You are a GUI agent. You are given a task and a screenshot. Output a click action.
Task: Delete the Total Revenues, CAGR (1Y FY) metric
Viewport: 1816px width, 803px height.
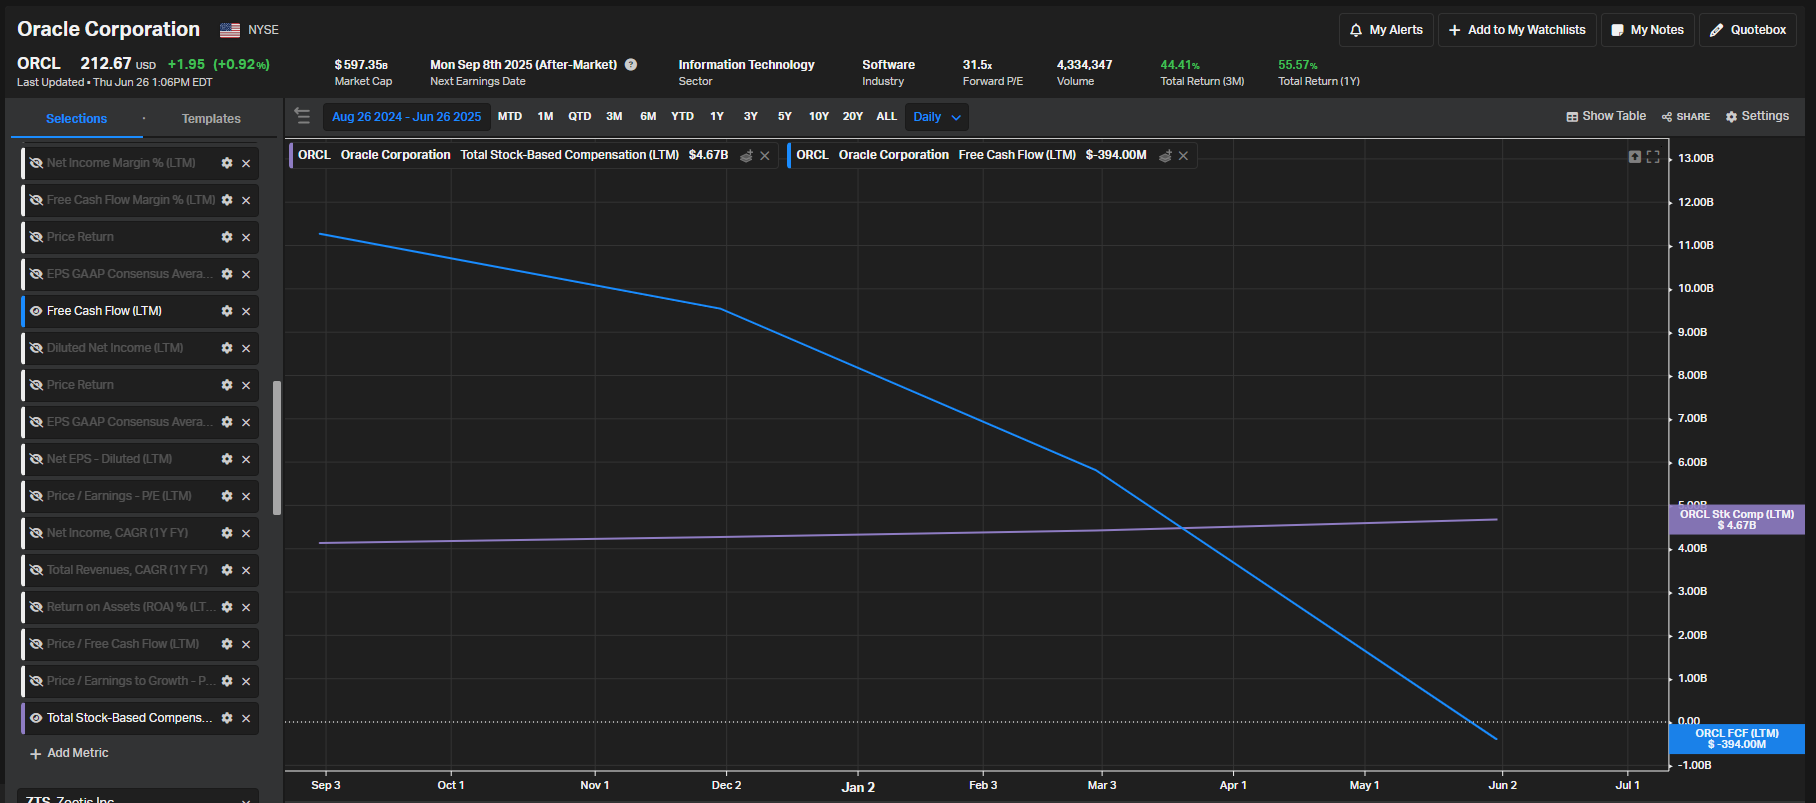(x=246, y=570)
